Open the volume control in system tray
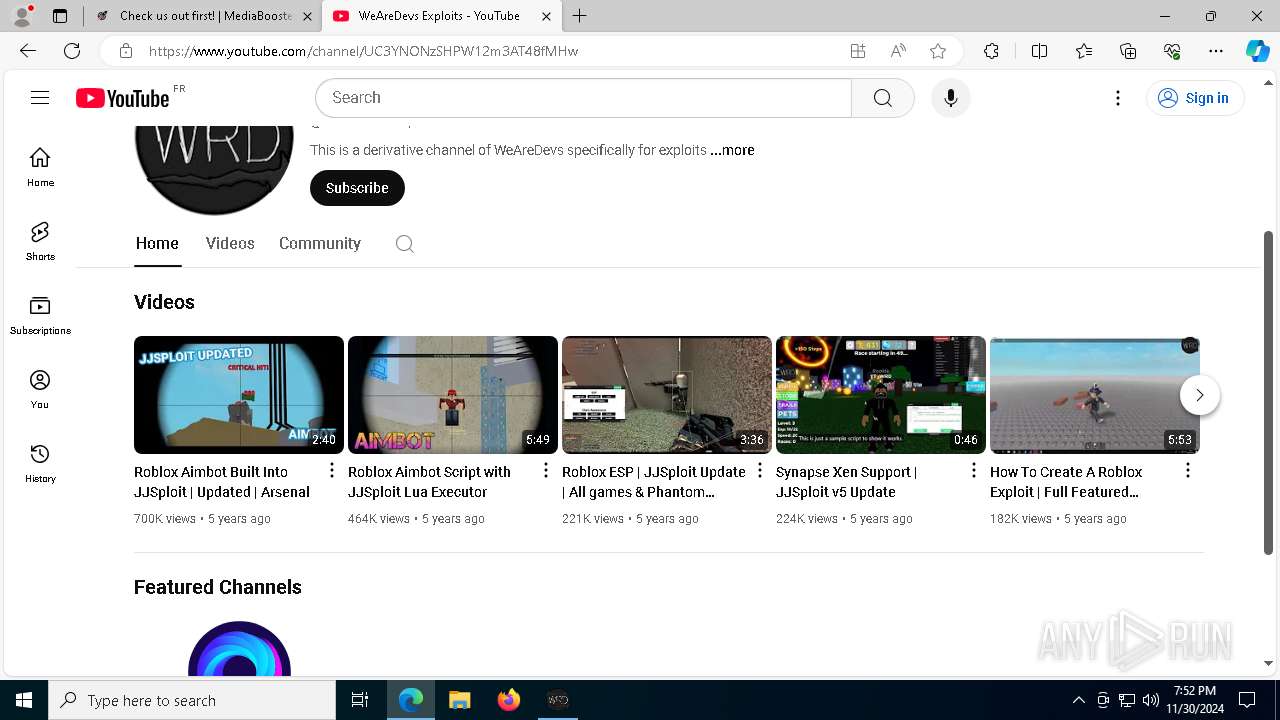Viewport: 1280px width, 720px height. point(1151,700)
